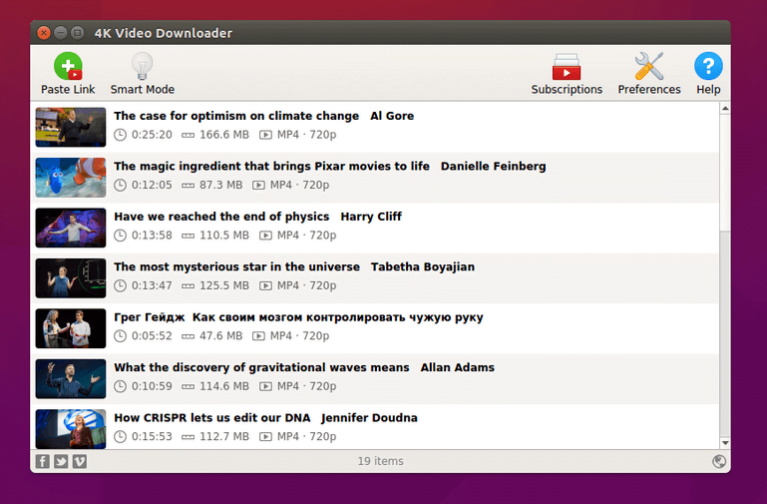Viewport: 767px width, 504px height.
Task: Click the '87.3 MB' file size text
Action: [221, 185]
